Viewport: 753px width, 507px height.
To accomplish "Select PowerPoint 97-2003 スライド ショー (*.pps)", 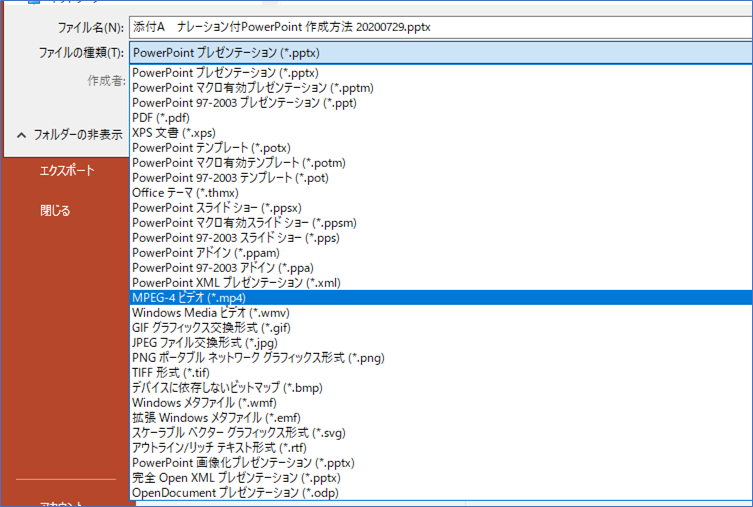I will (x=441, y=238).
